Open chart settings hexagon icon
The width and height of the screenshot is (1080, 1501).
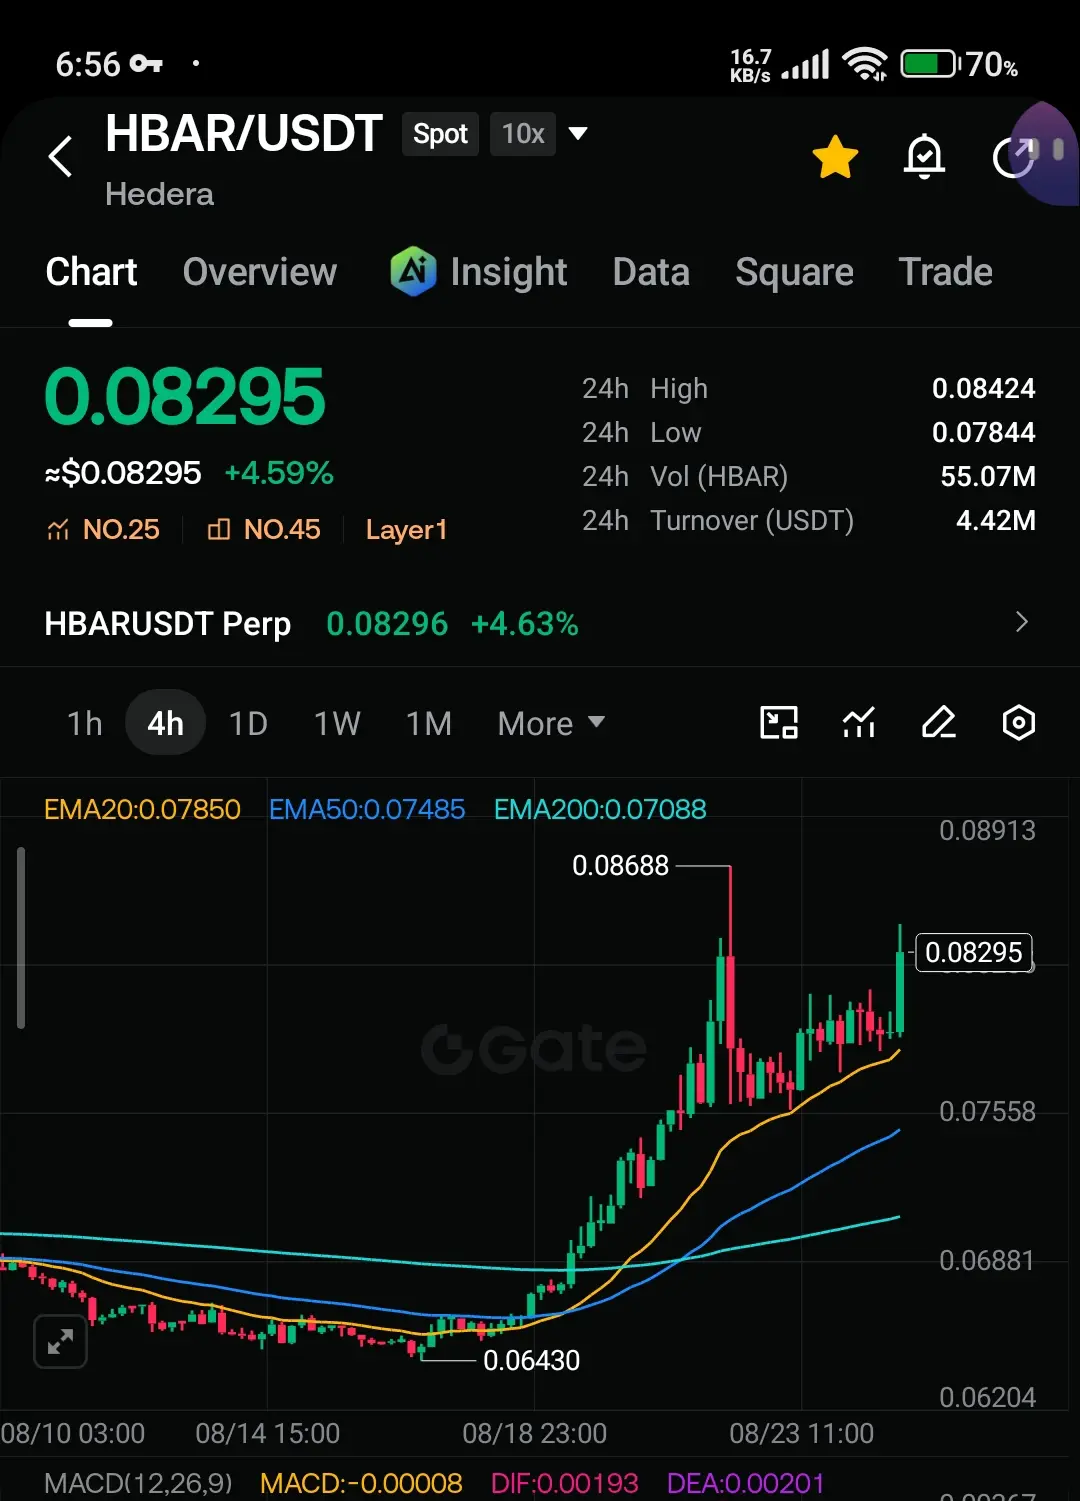(1018, 722)
